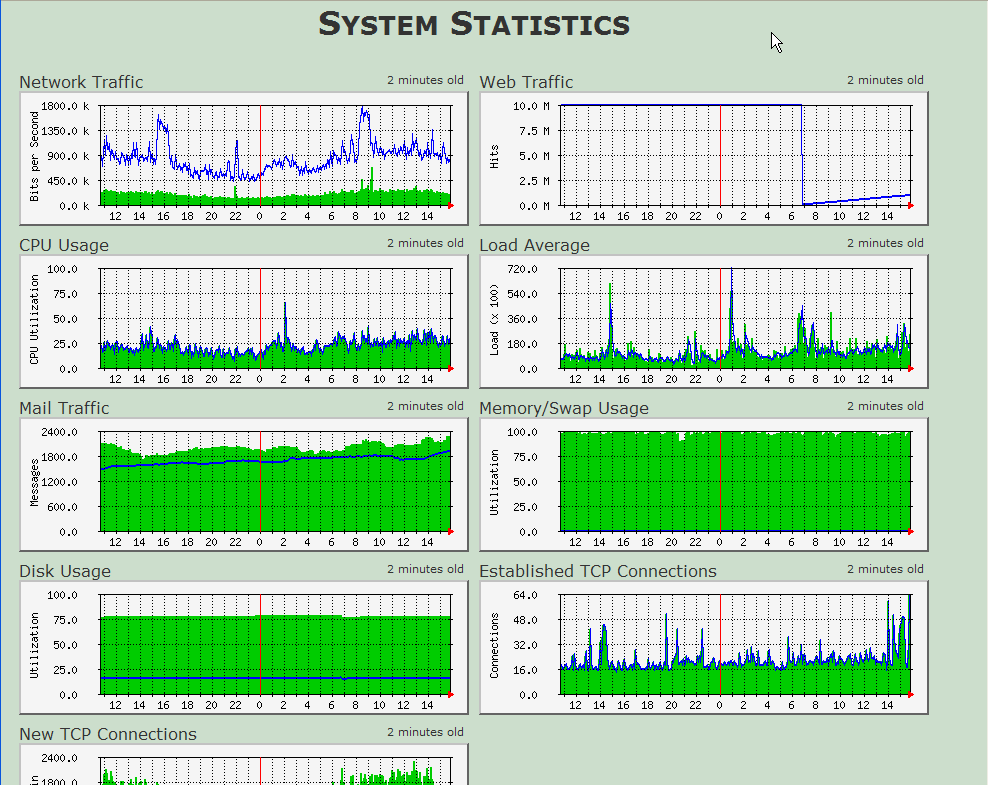Image resolution: width=988 pixels, height=785 pixels.
Task: Click the Disk Usage title label
Action: coord(65,571)
